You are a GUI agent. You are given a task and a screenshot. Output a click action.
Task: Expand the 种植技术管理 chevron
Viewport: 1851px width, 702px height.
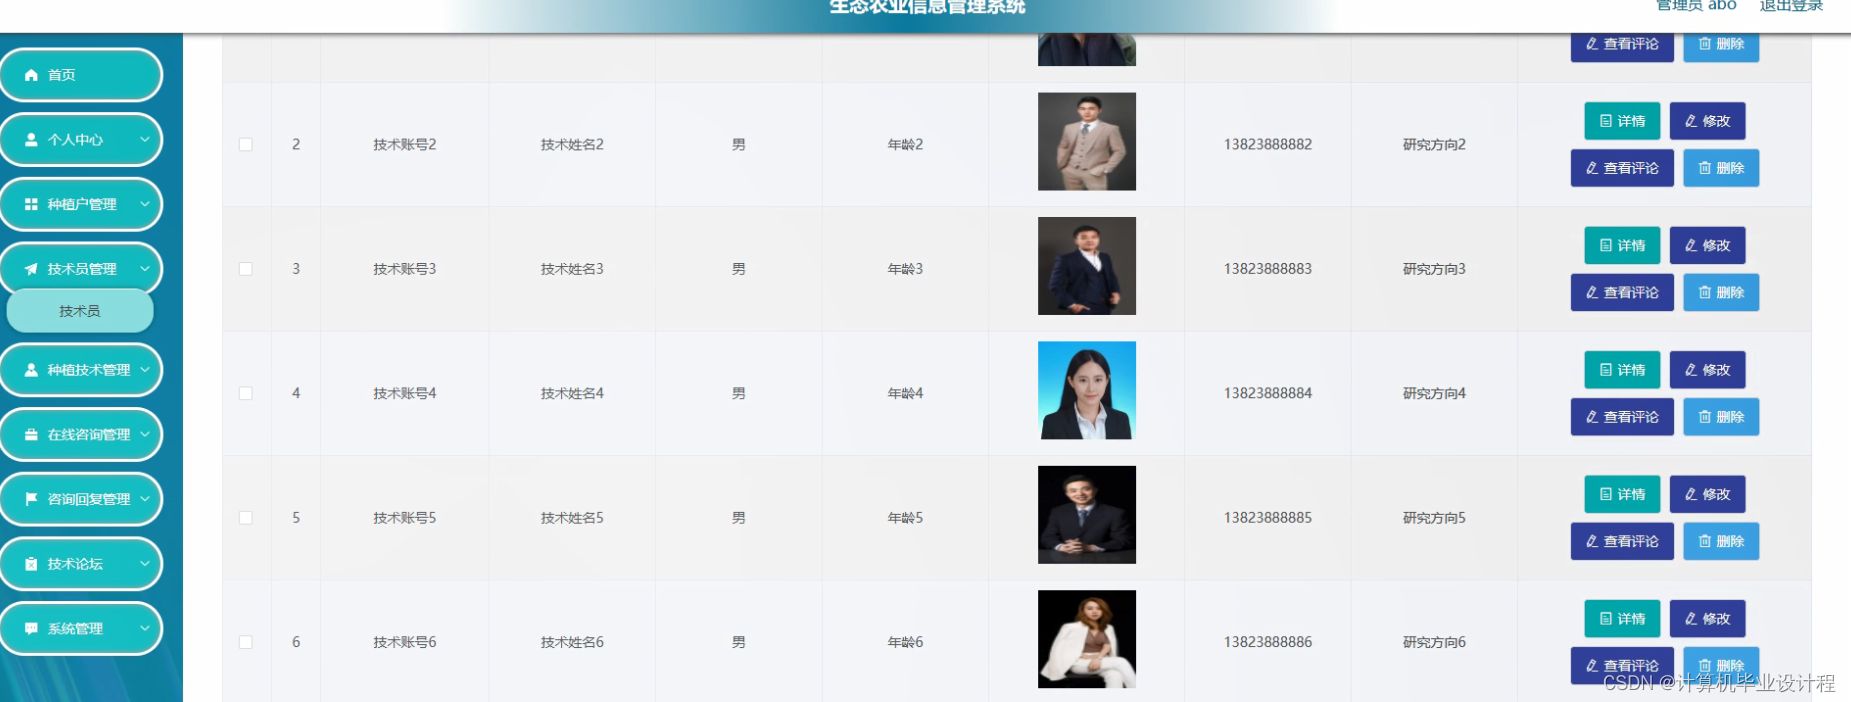tap(145, 370)
